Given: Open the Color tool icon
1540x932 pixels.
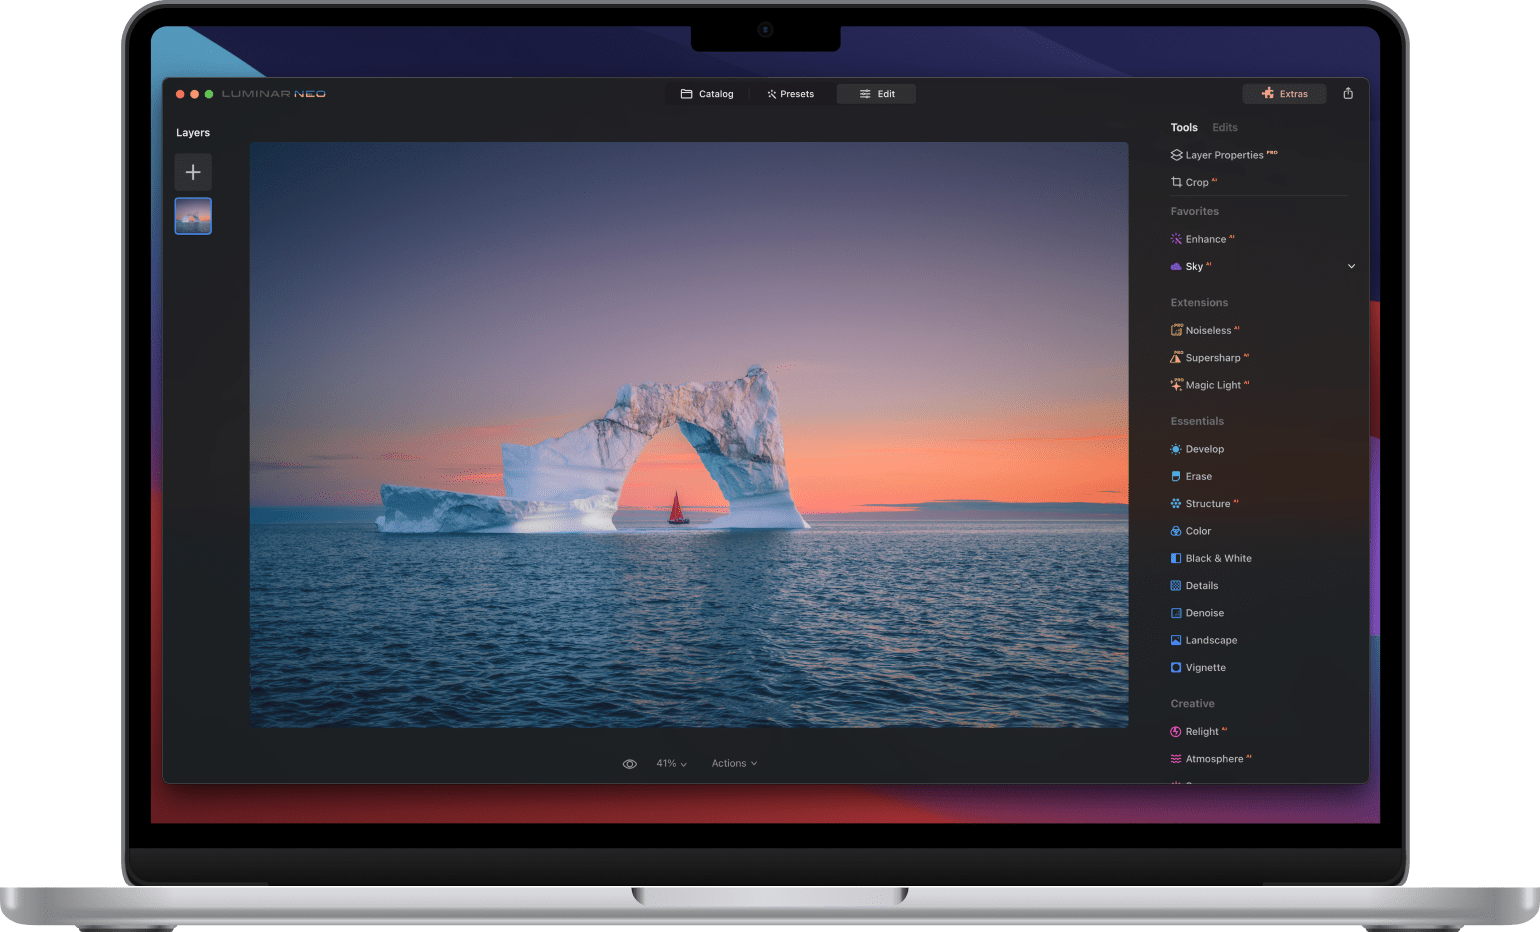Looking at the screenshot, I should [x=1176, y=531].
